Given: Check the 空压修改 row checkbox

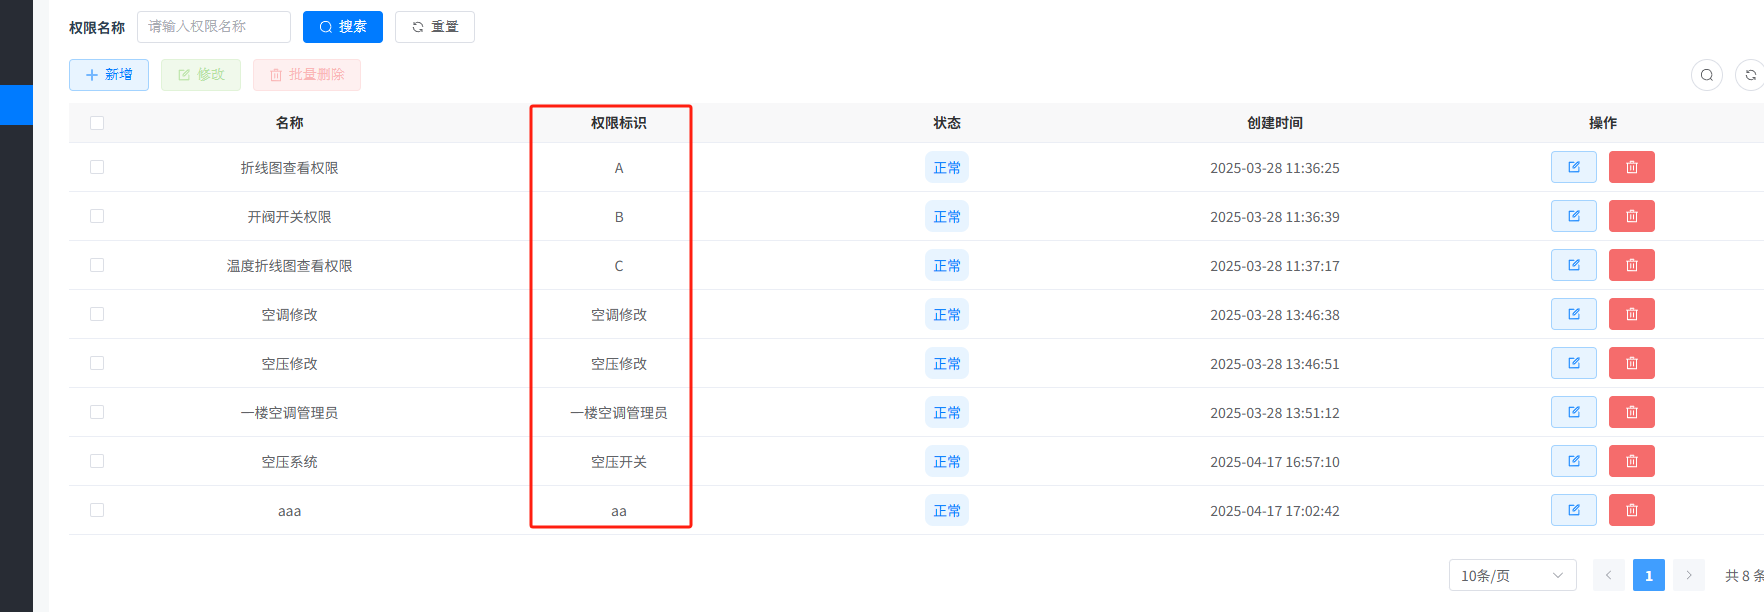Looking at the screenshot, I should [97, 363].
